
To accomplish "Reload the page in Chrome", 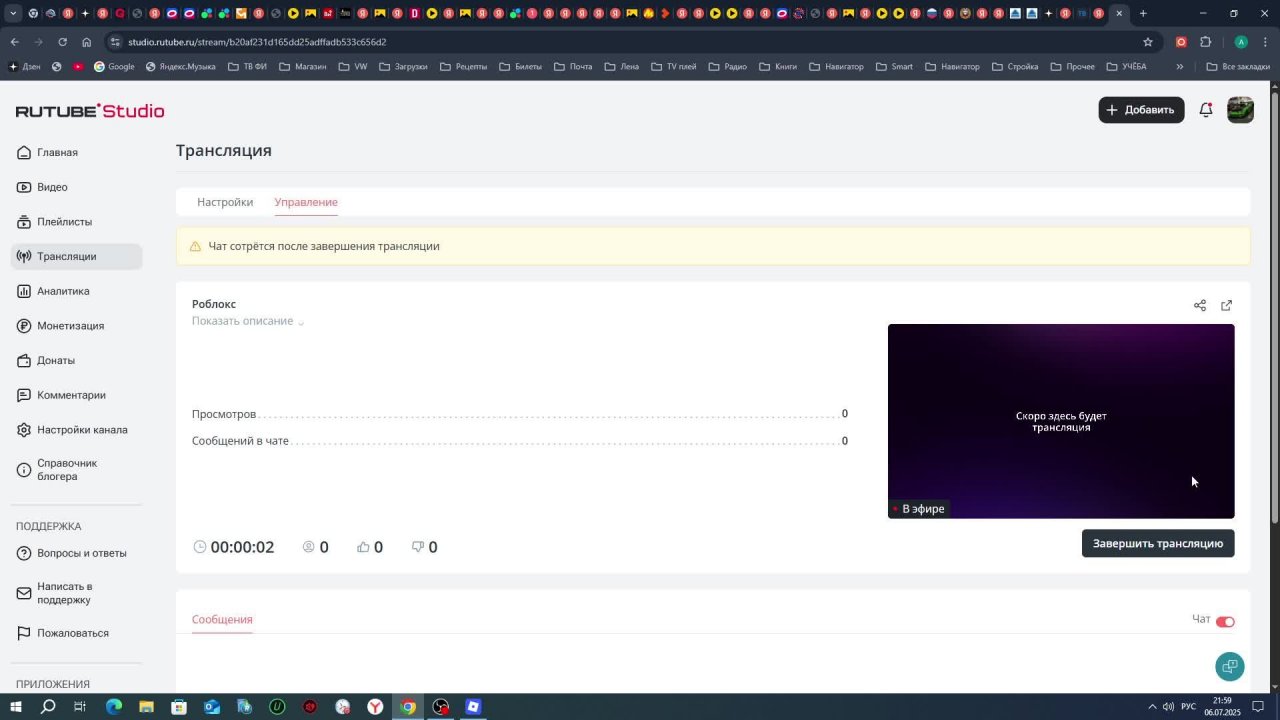I will tap(62, 42).
